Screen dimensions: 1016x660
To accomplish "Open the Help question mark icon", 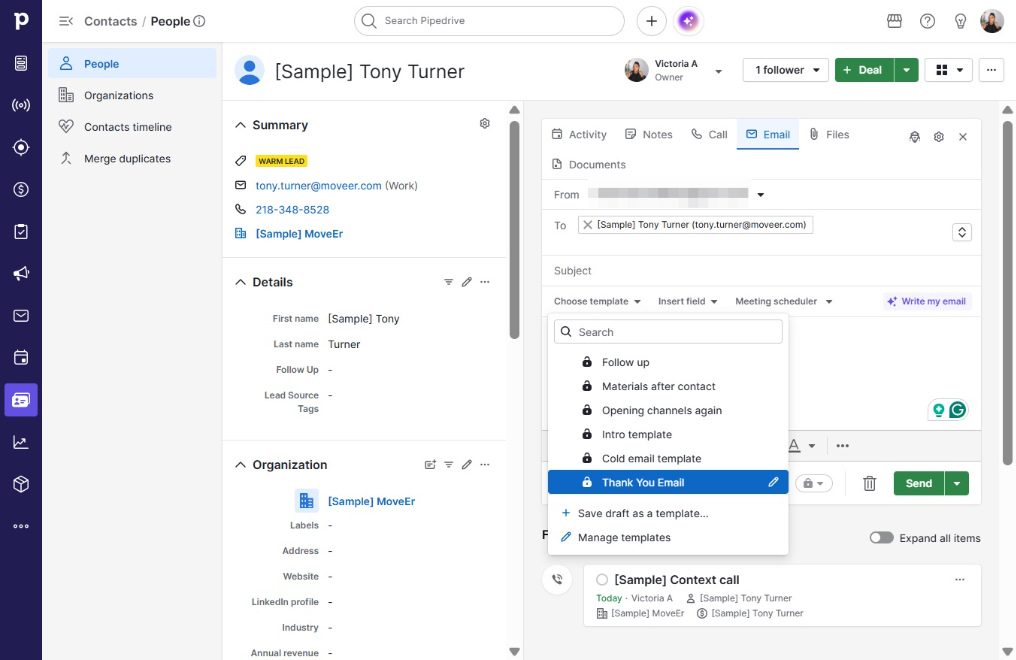I will [x=927, y=21].
